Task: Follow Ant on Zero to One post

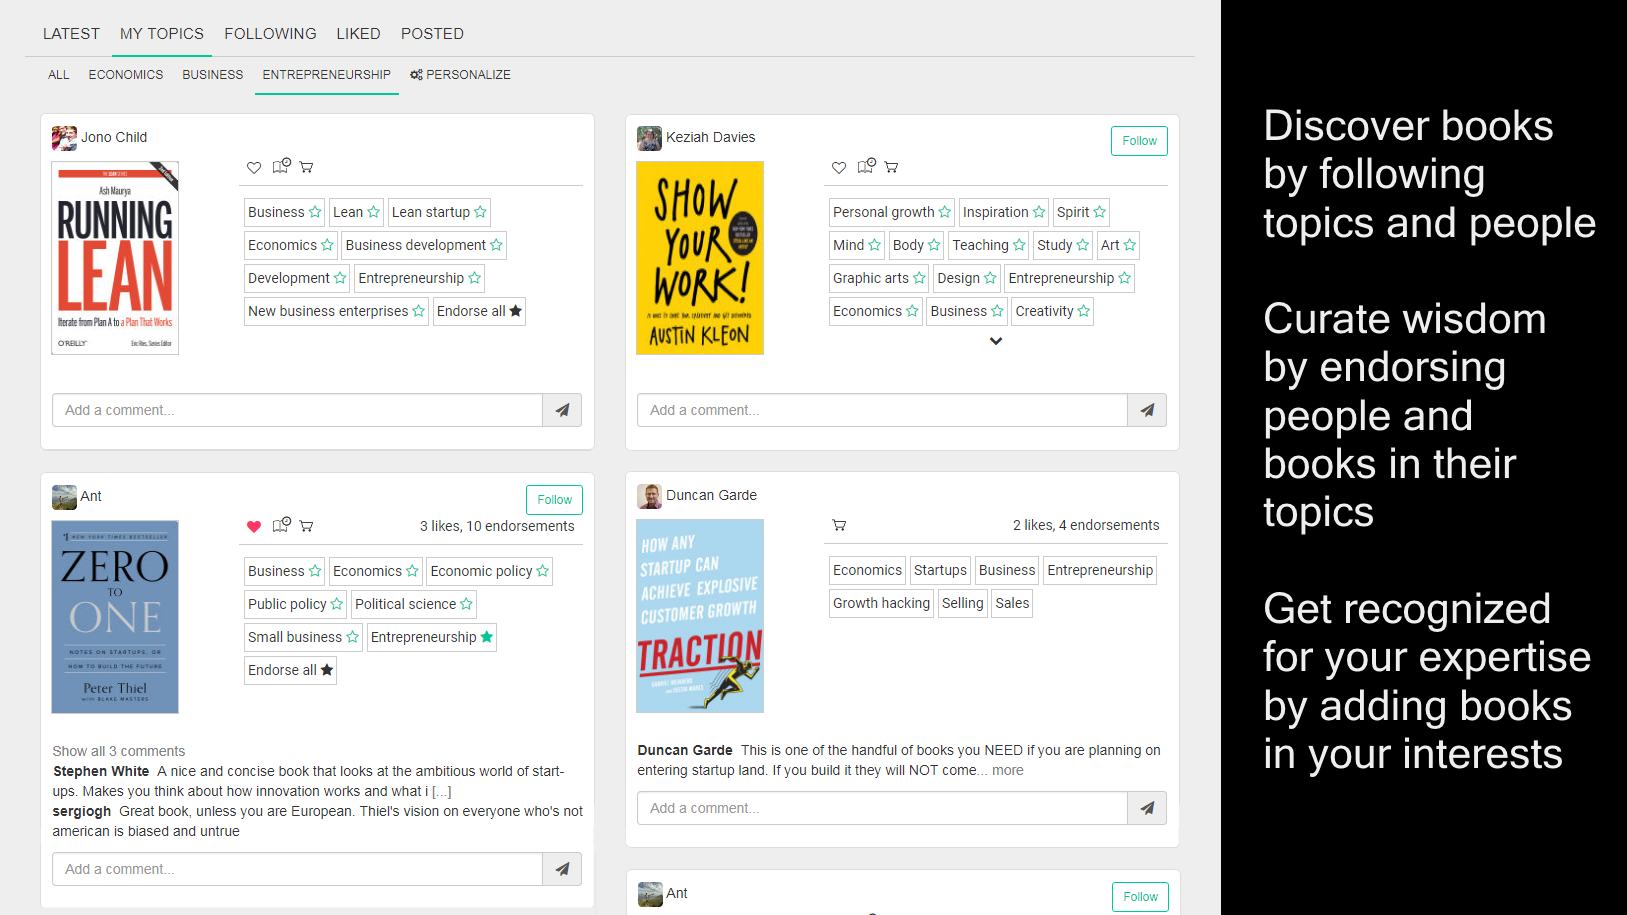Action: [x=554, y=500]
